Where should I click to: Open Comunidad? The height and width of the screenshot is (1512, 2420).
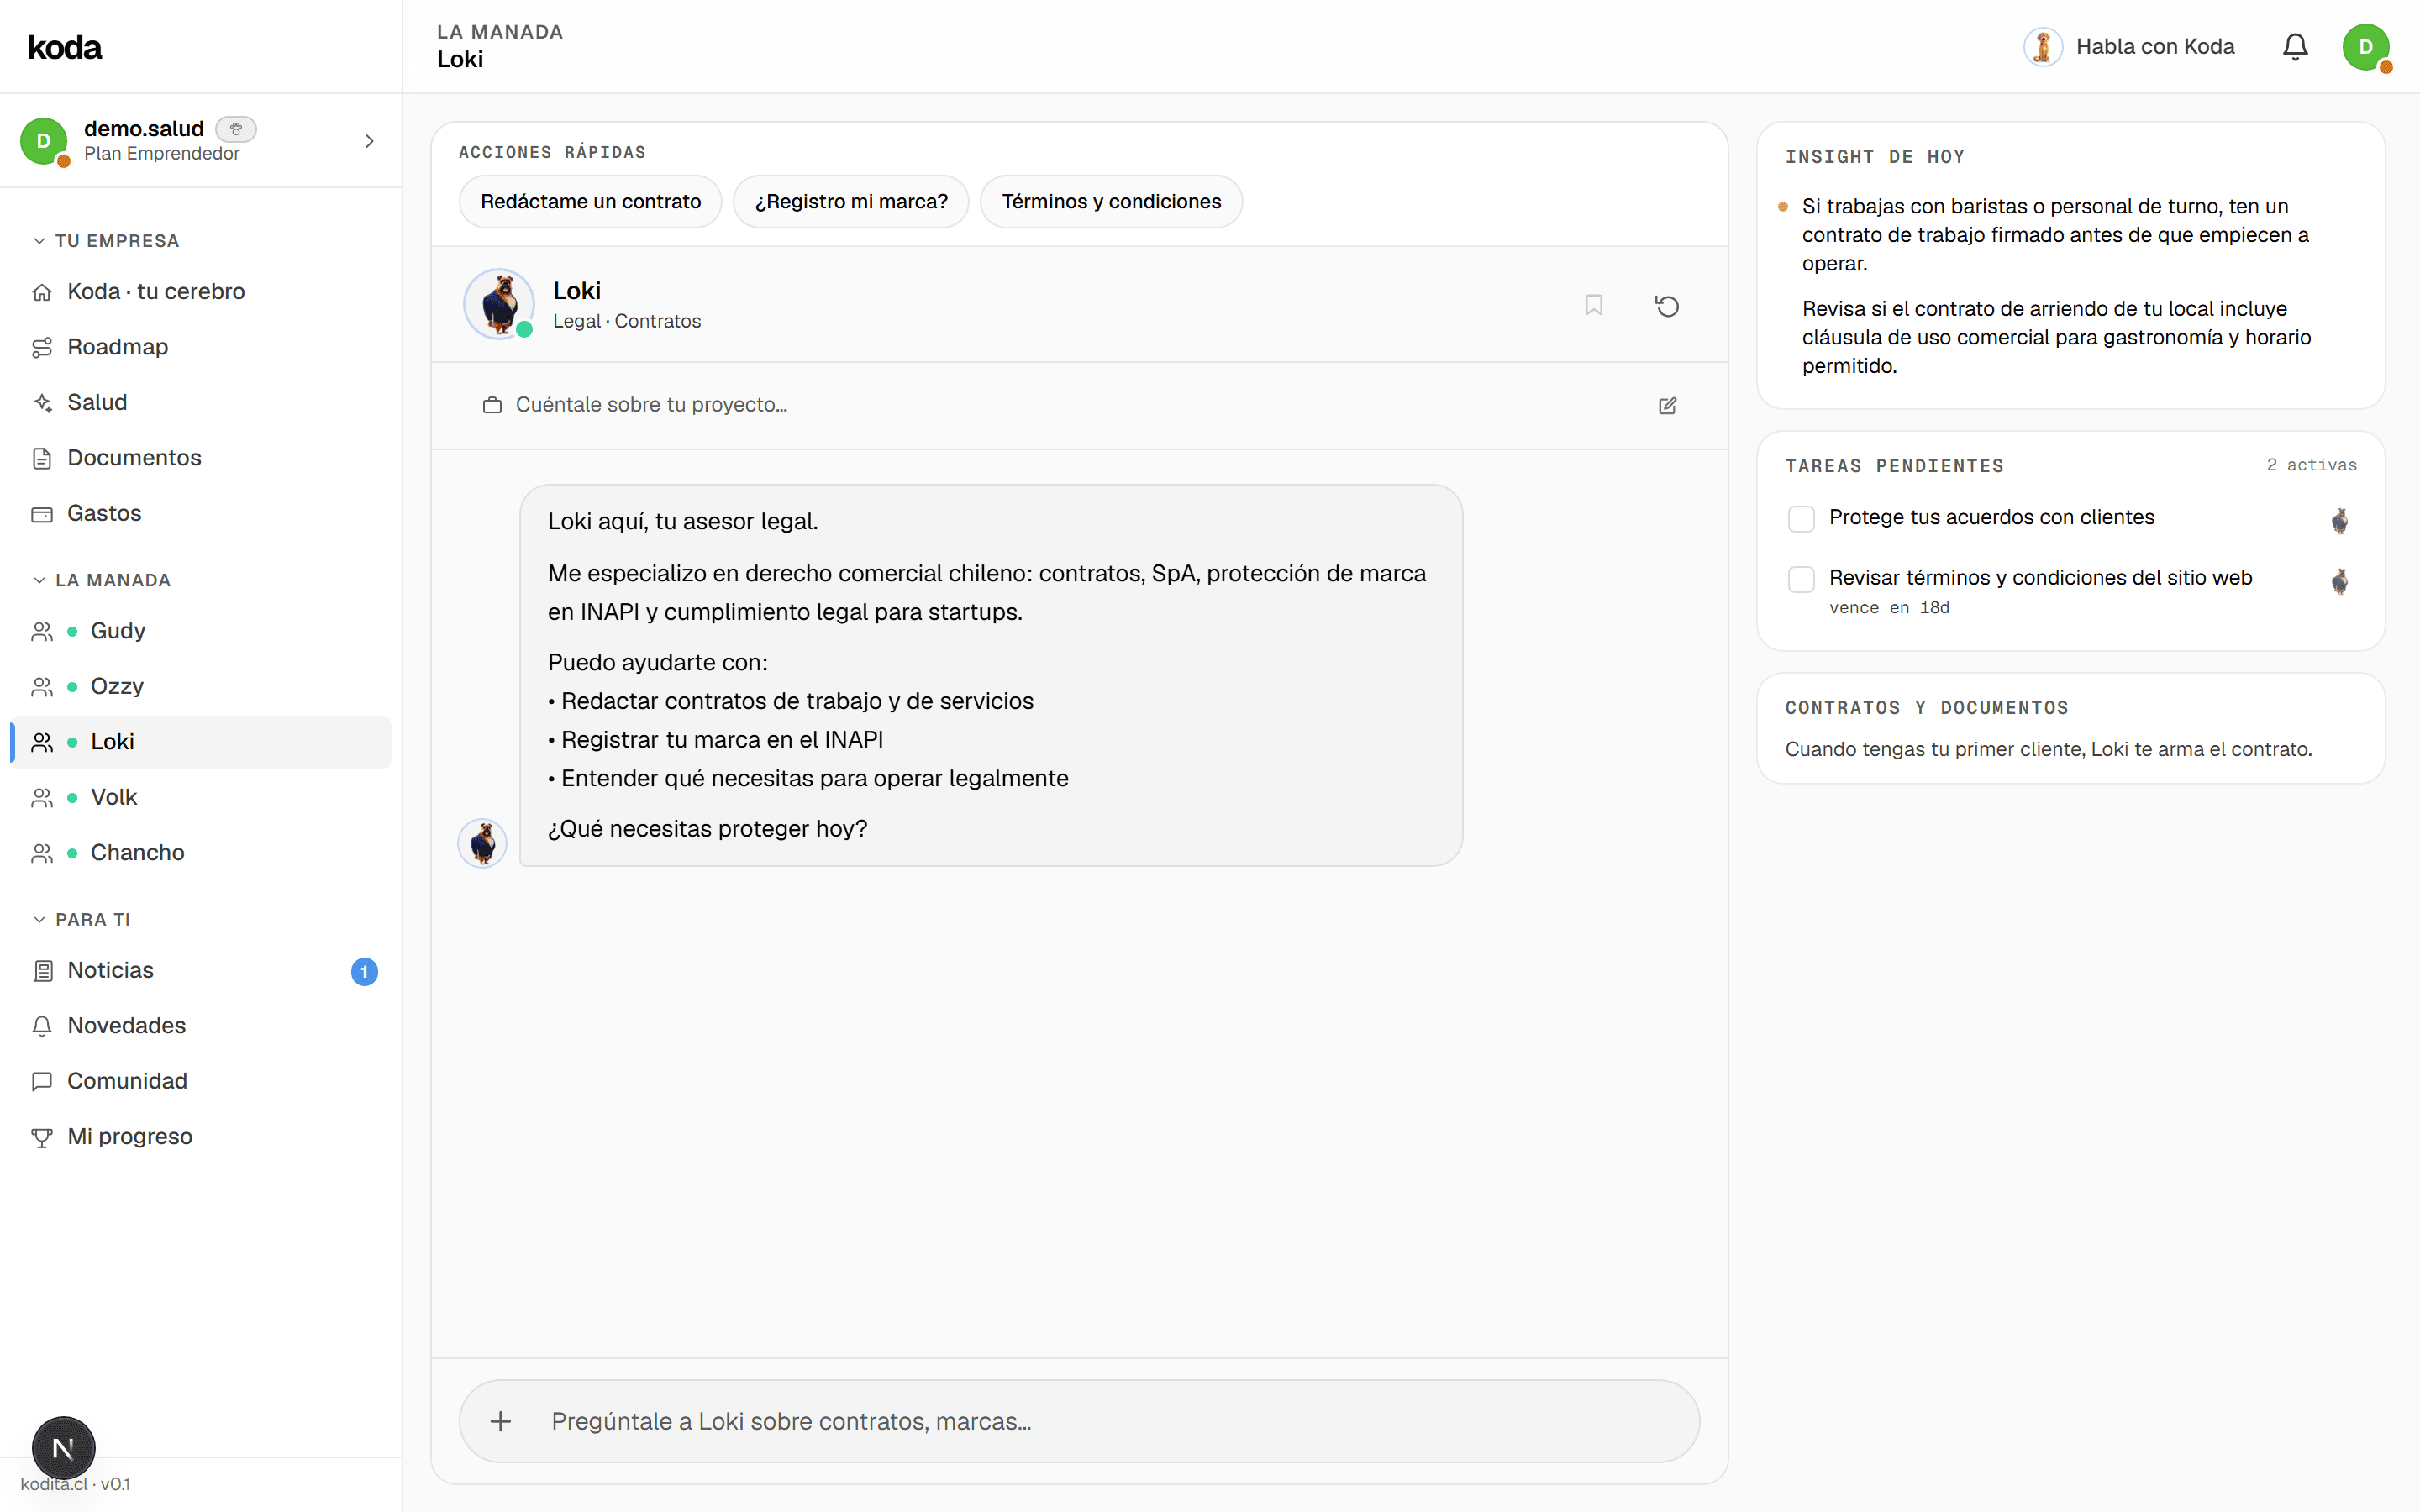(x=200, y=1081)
